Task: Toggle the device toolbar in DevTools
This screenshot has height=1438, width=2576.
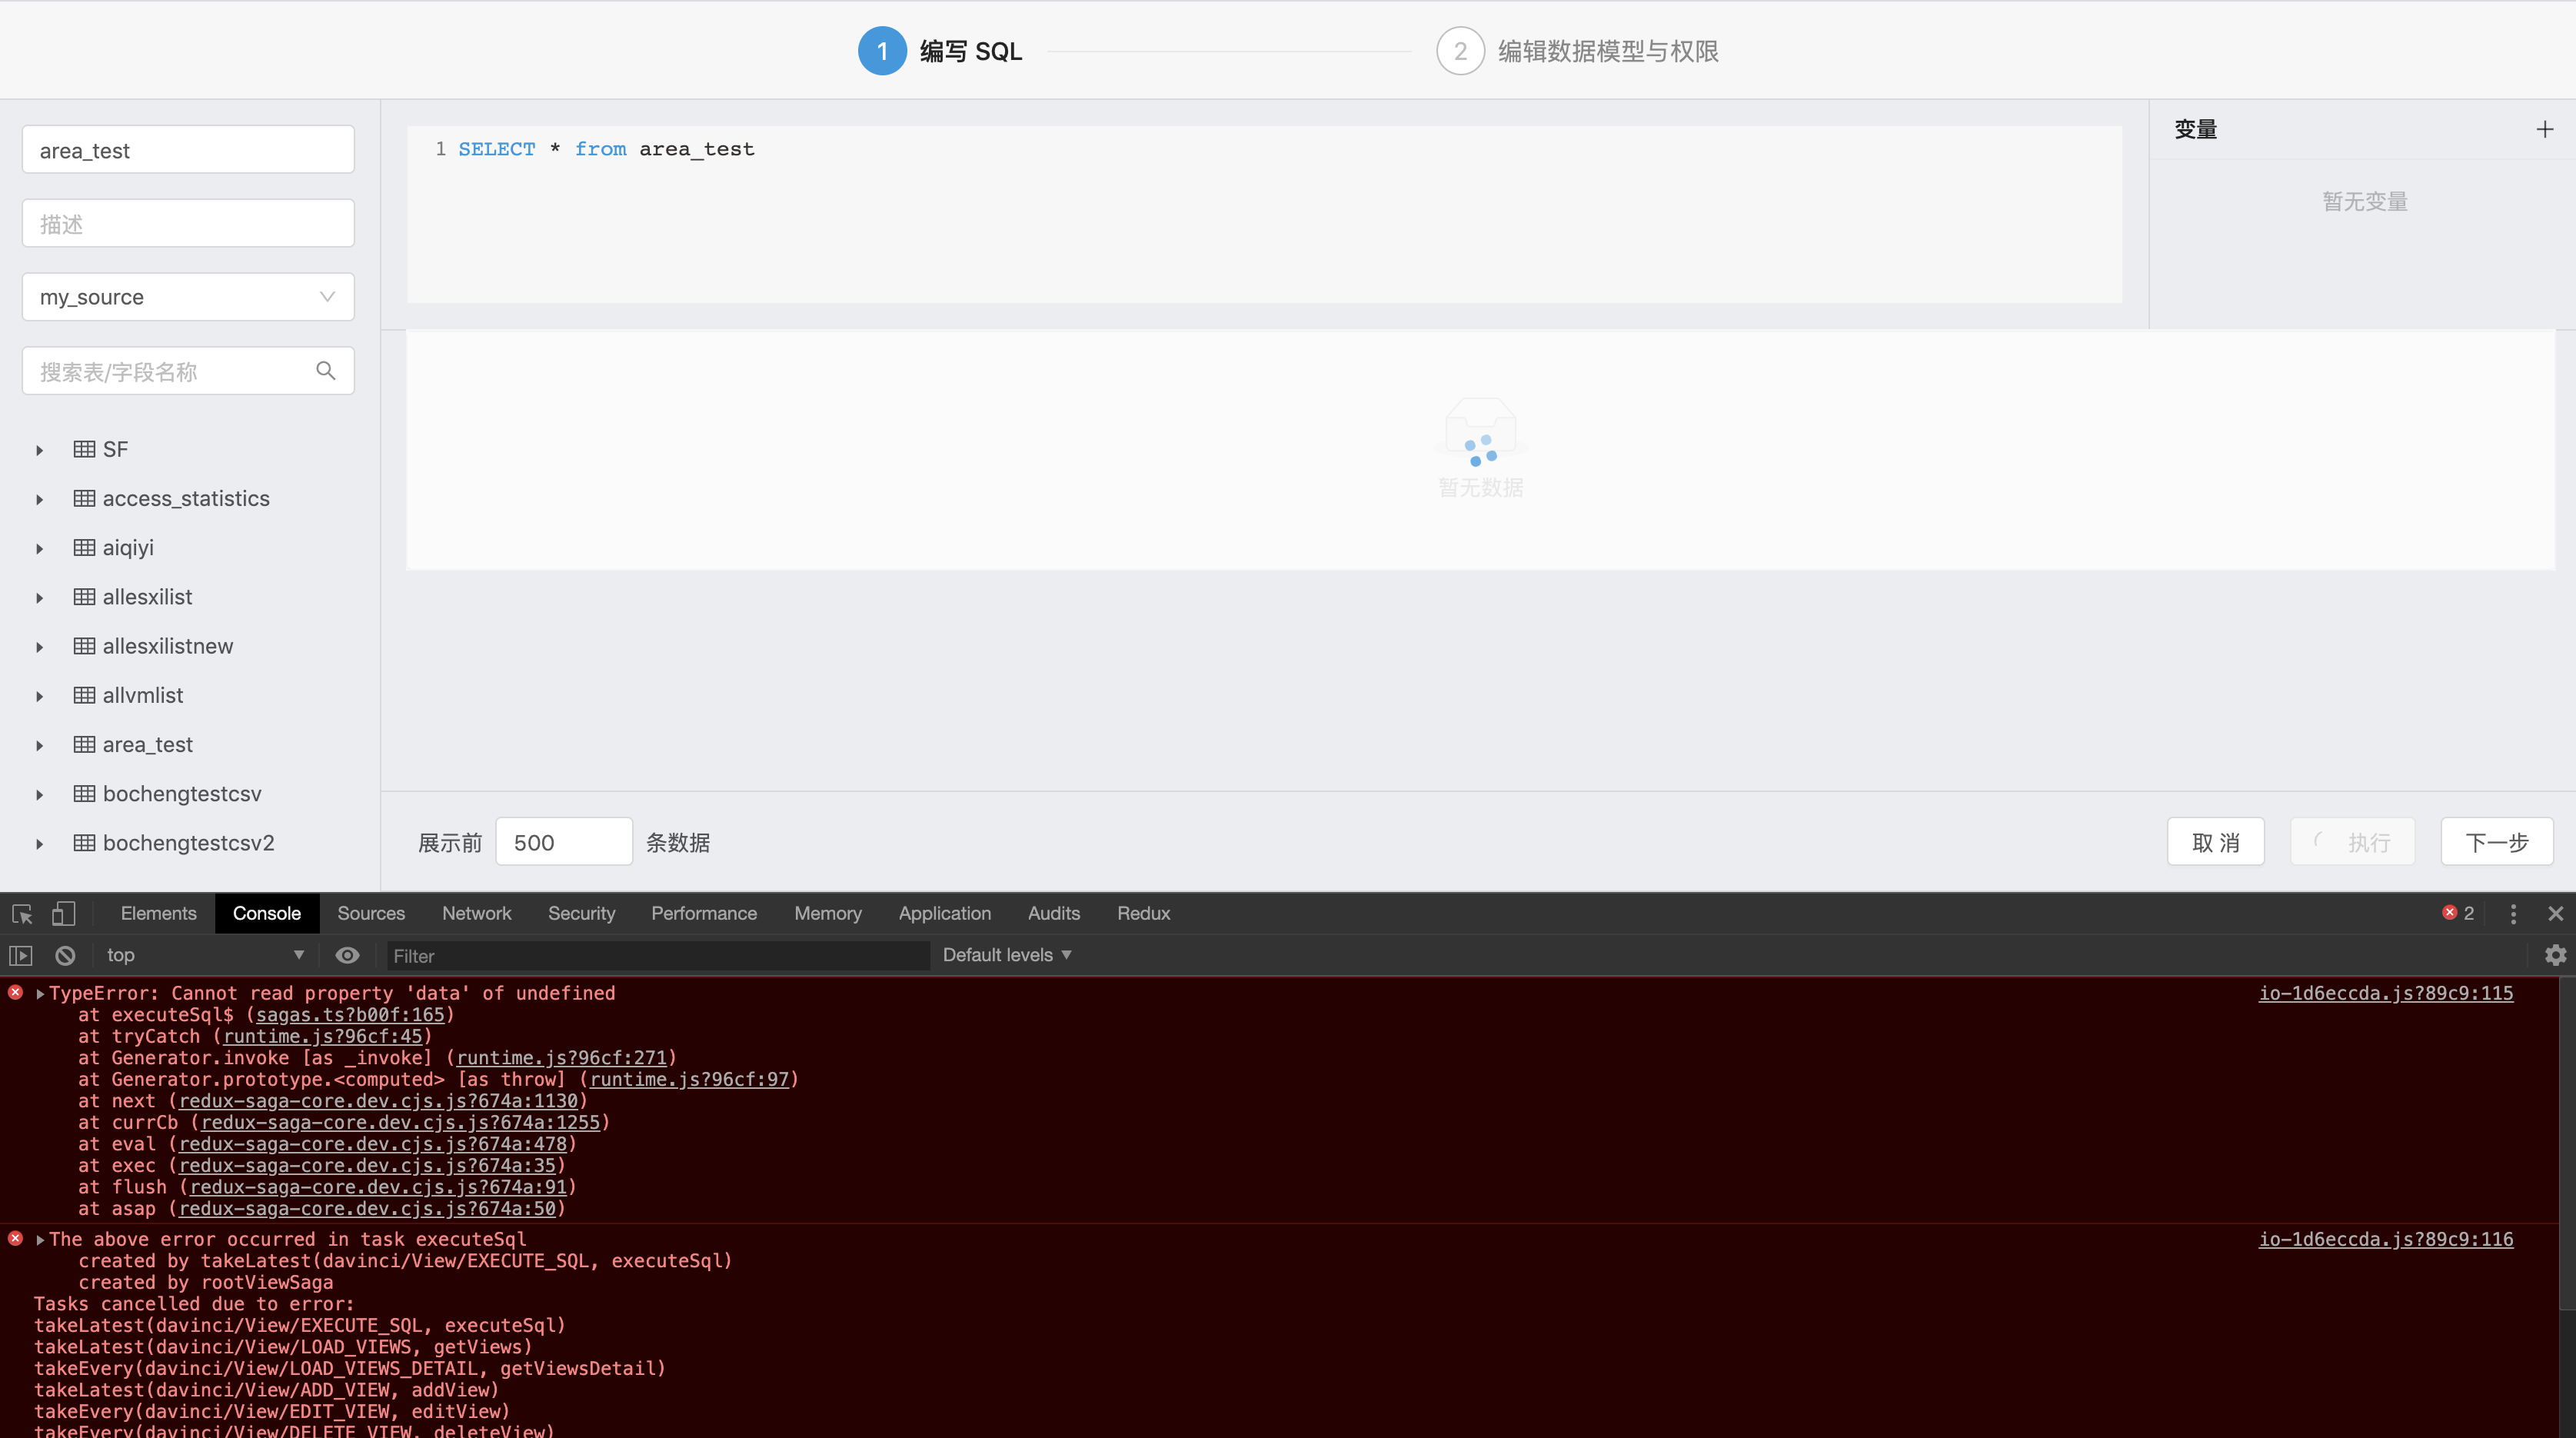Action: [63, 913]
